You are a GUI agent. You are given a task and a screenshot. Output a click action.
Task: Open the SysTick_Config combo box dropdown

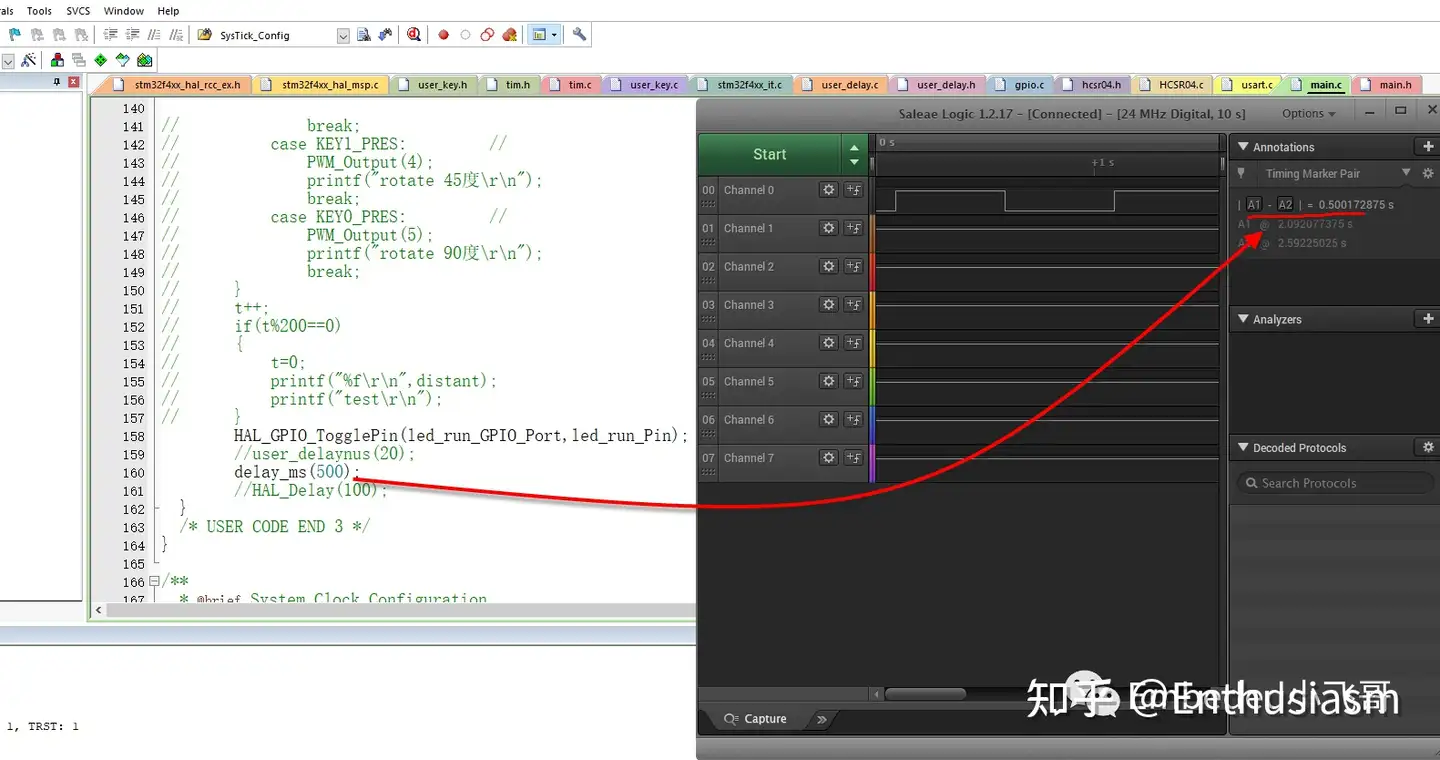(343, 35)
